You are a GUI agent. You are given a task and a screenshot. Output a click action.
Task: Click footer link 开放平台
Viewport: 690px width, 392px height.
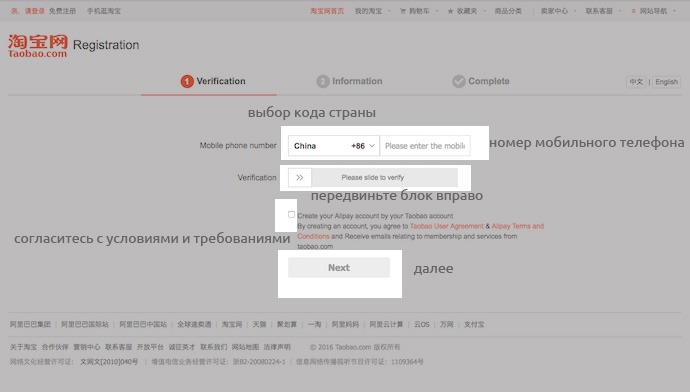tap(150, 347)
